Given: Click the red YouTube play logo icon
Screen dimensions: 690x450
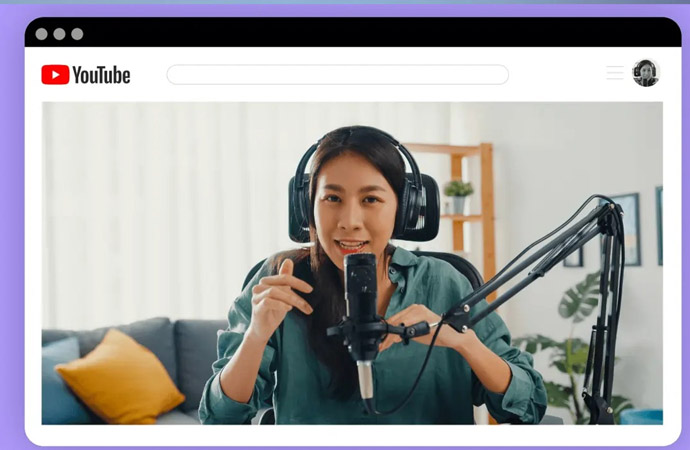Looking at the screenshot, I should pyautogui.click(x=55, y=75).
